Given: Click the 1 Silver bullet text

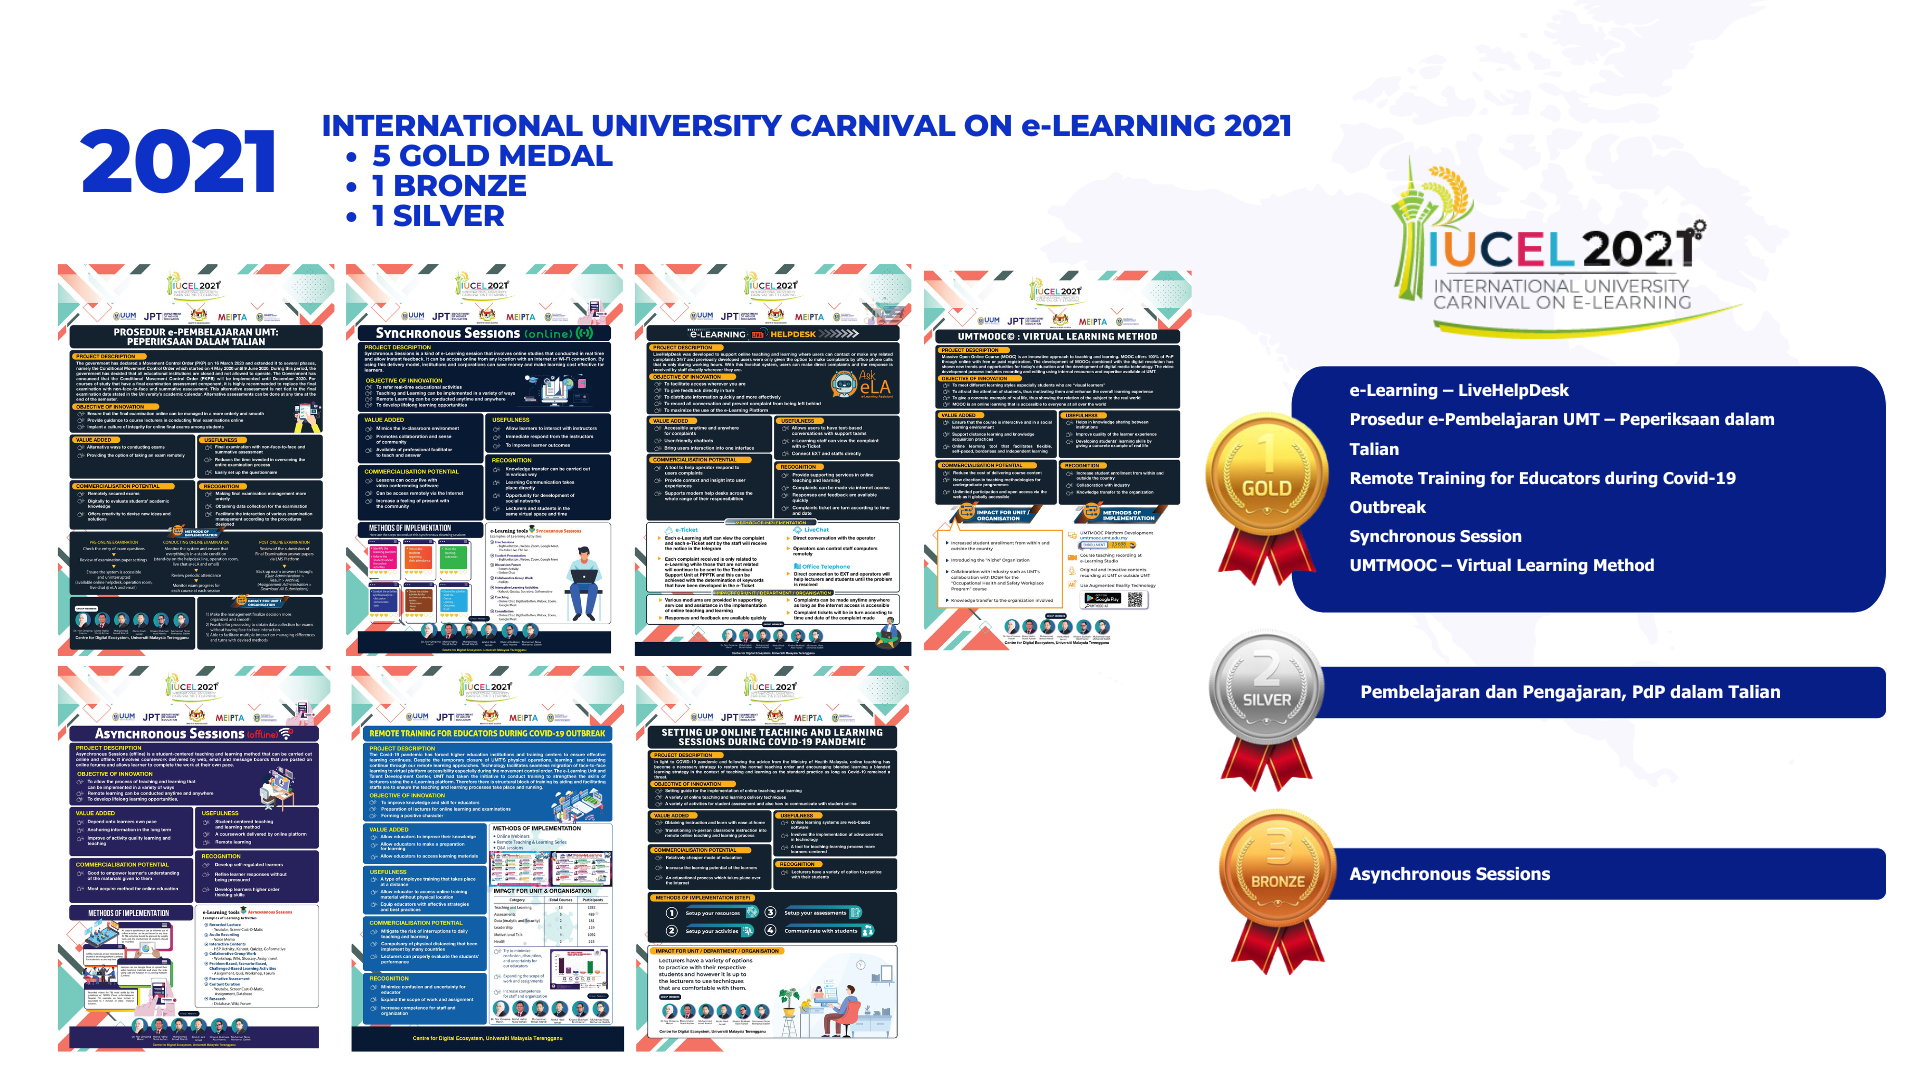Looking at the screenshot, I should 438,216.
